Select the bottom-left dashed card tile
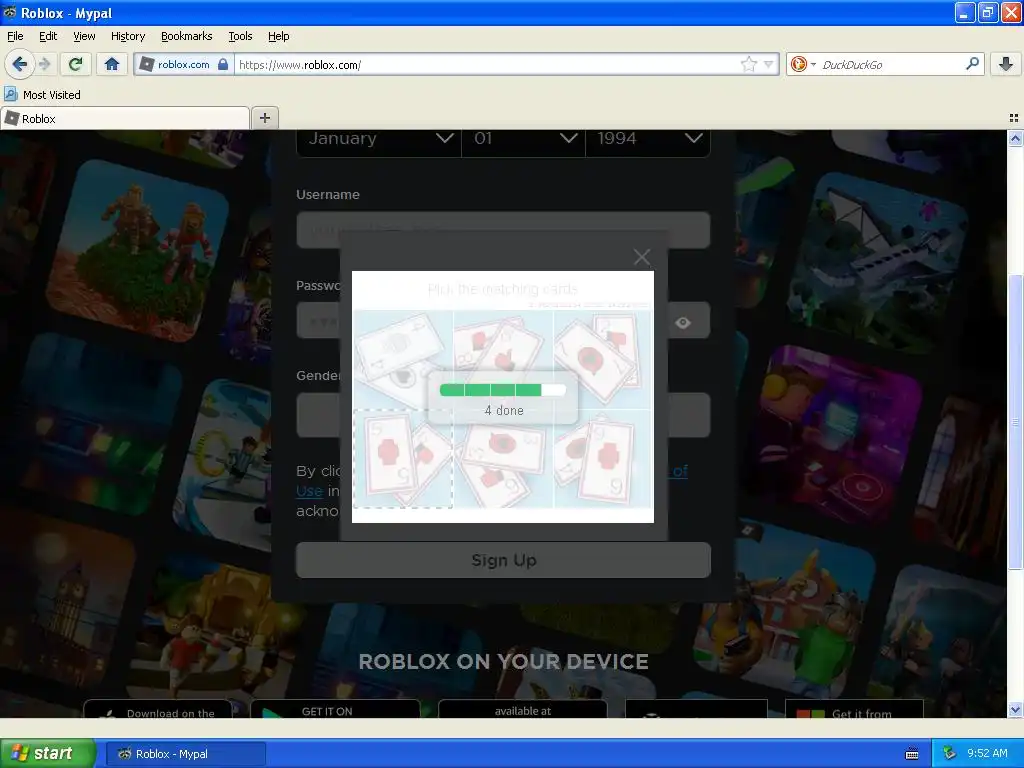Viewport: 1024px width, 768px height. click(x=403, y=458)
